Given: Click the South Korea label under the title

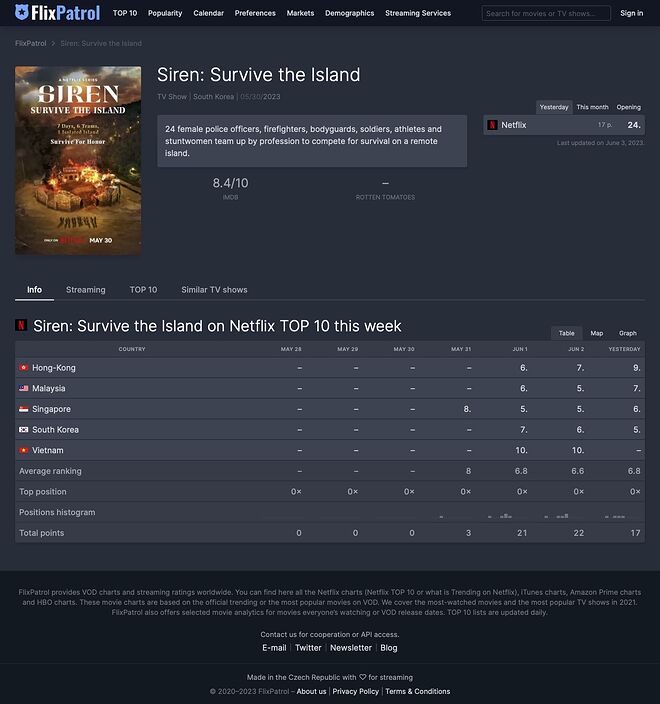Looking at the screenshot, I should pyautogui.click(x=213, y=97).
